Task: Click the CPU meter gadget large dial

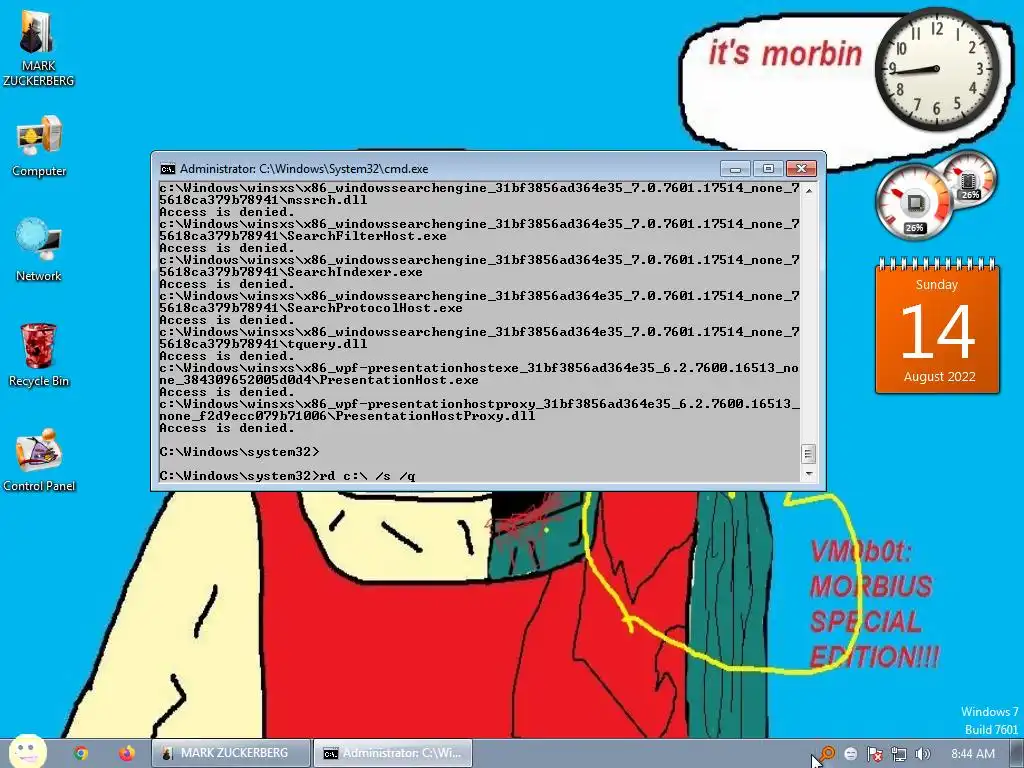Action: [914, 203]
